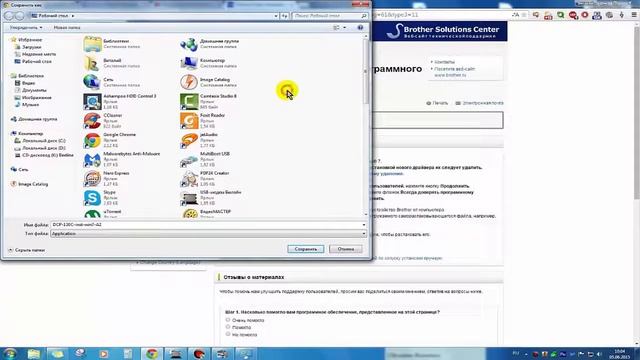This screenshot has height=360, width=640.
Task: Click the Brother Solutions Center logo
Action: [442, 31]
